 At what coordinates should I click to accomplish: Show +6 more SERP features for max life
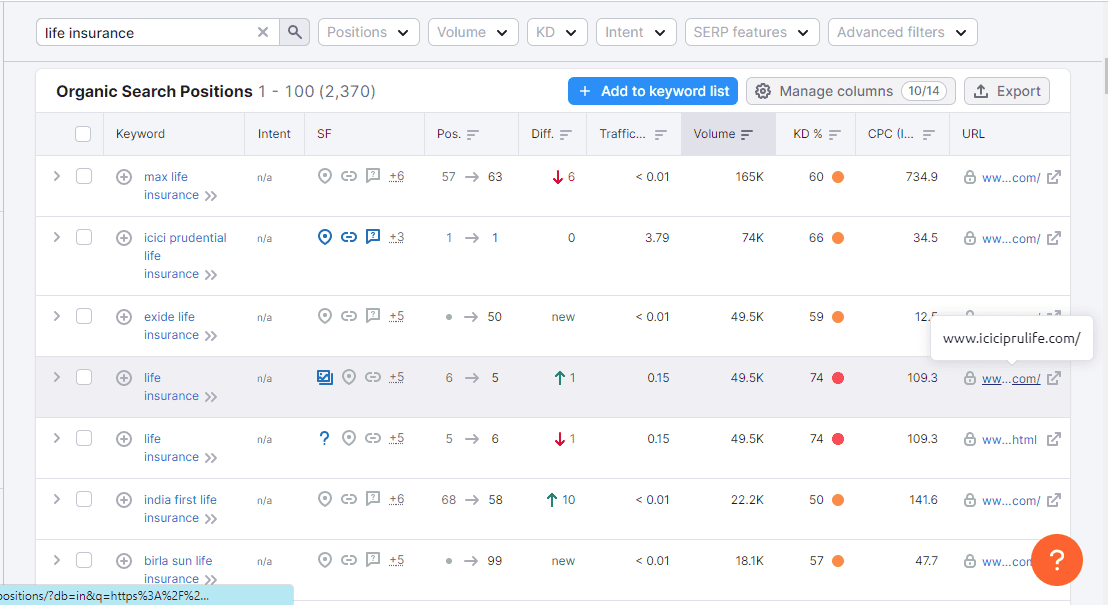coord(396,177)
